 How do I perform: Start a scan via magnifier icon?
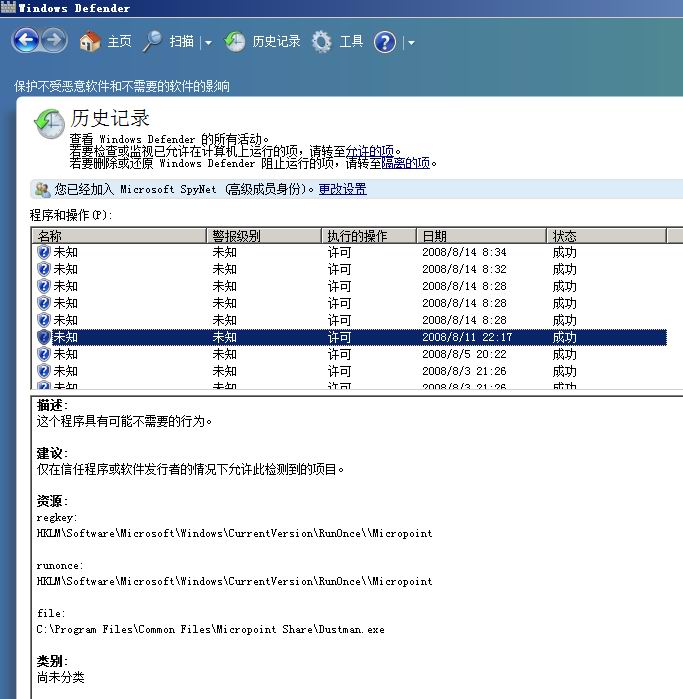pyautogui.click(x=153, y=41)
